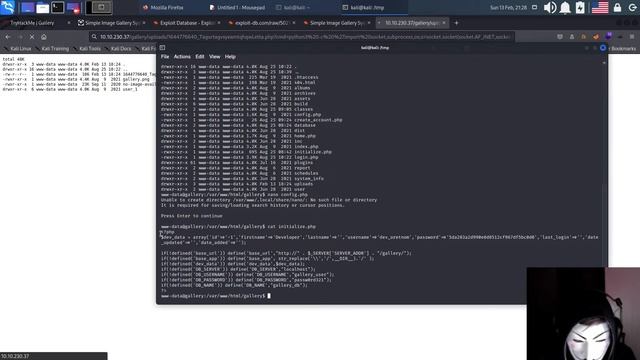The image size is (640, 360).
Task: Click the battery power manager icon
Action: 580,7
